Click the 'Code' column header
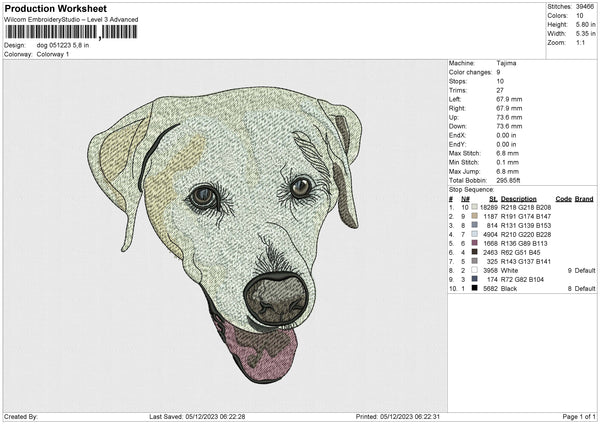This screenshot has height=424, width=600. pyautogui.click(x=564, y=199)
